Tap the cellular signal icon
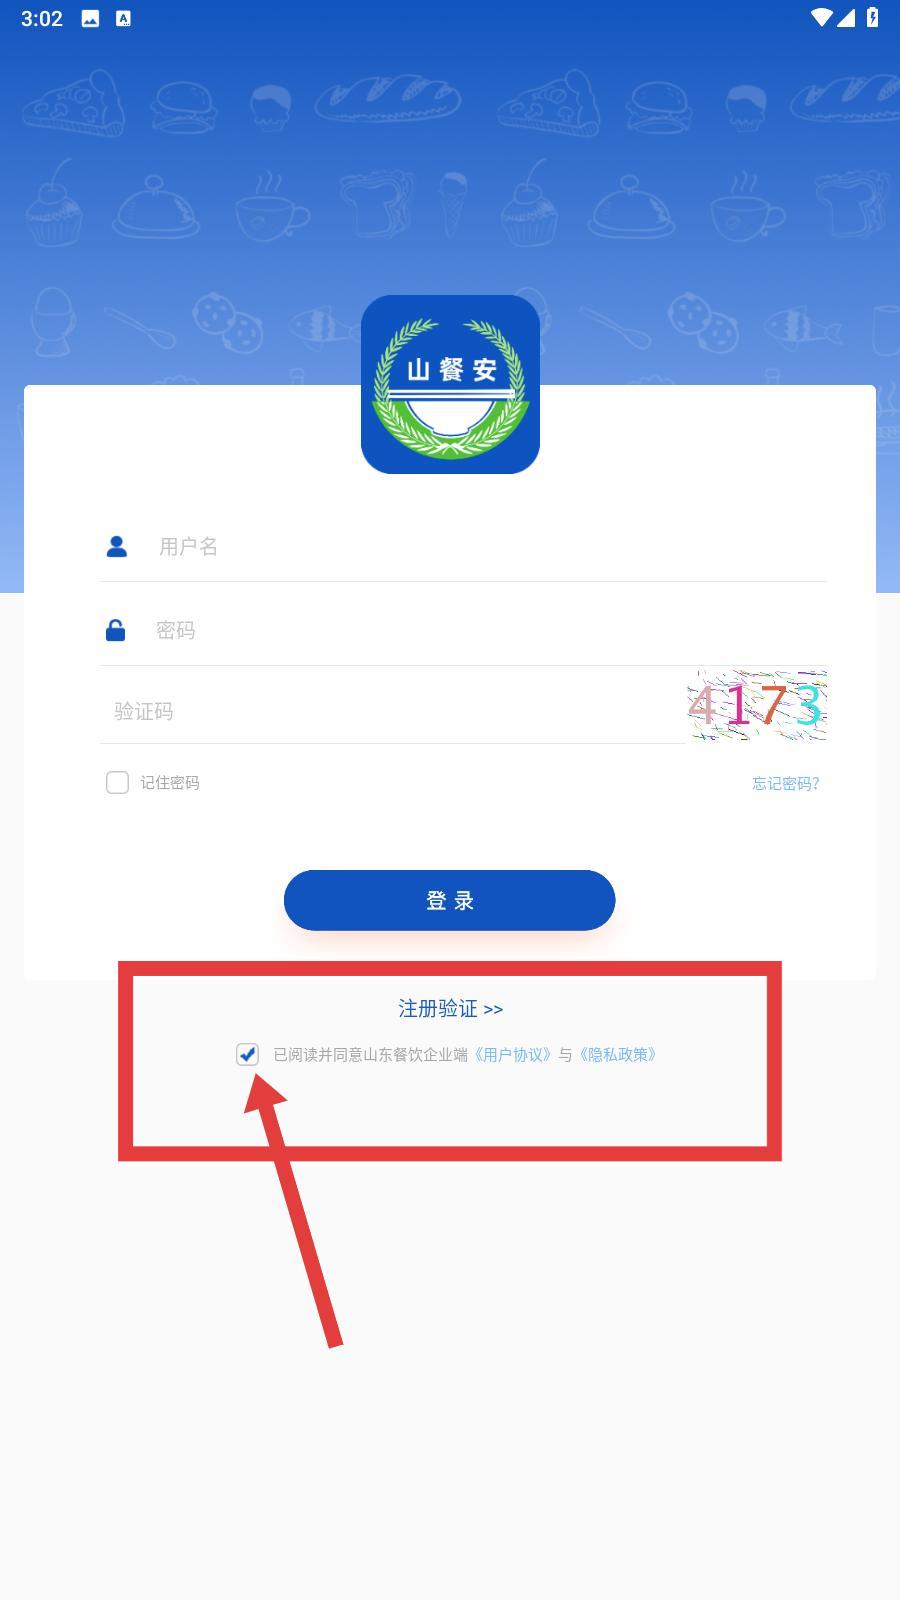 point(847,18)
